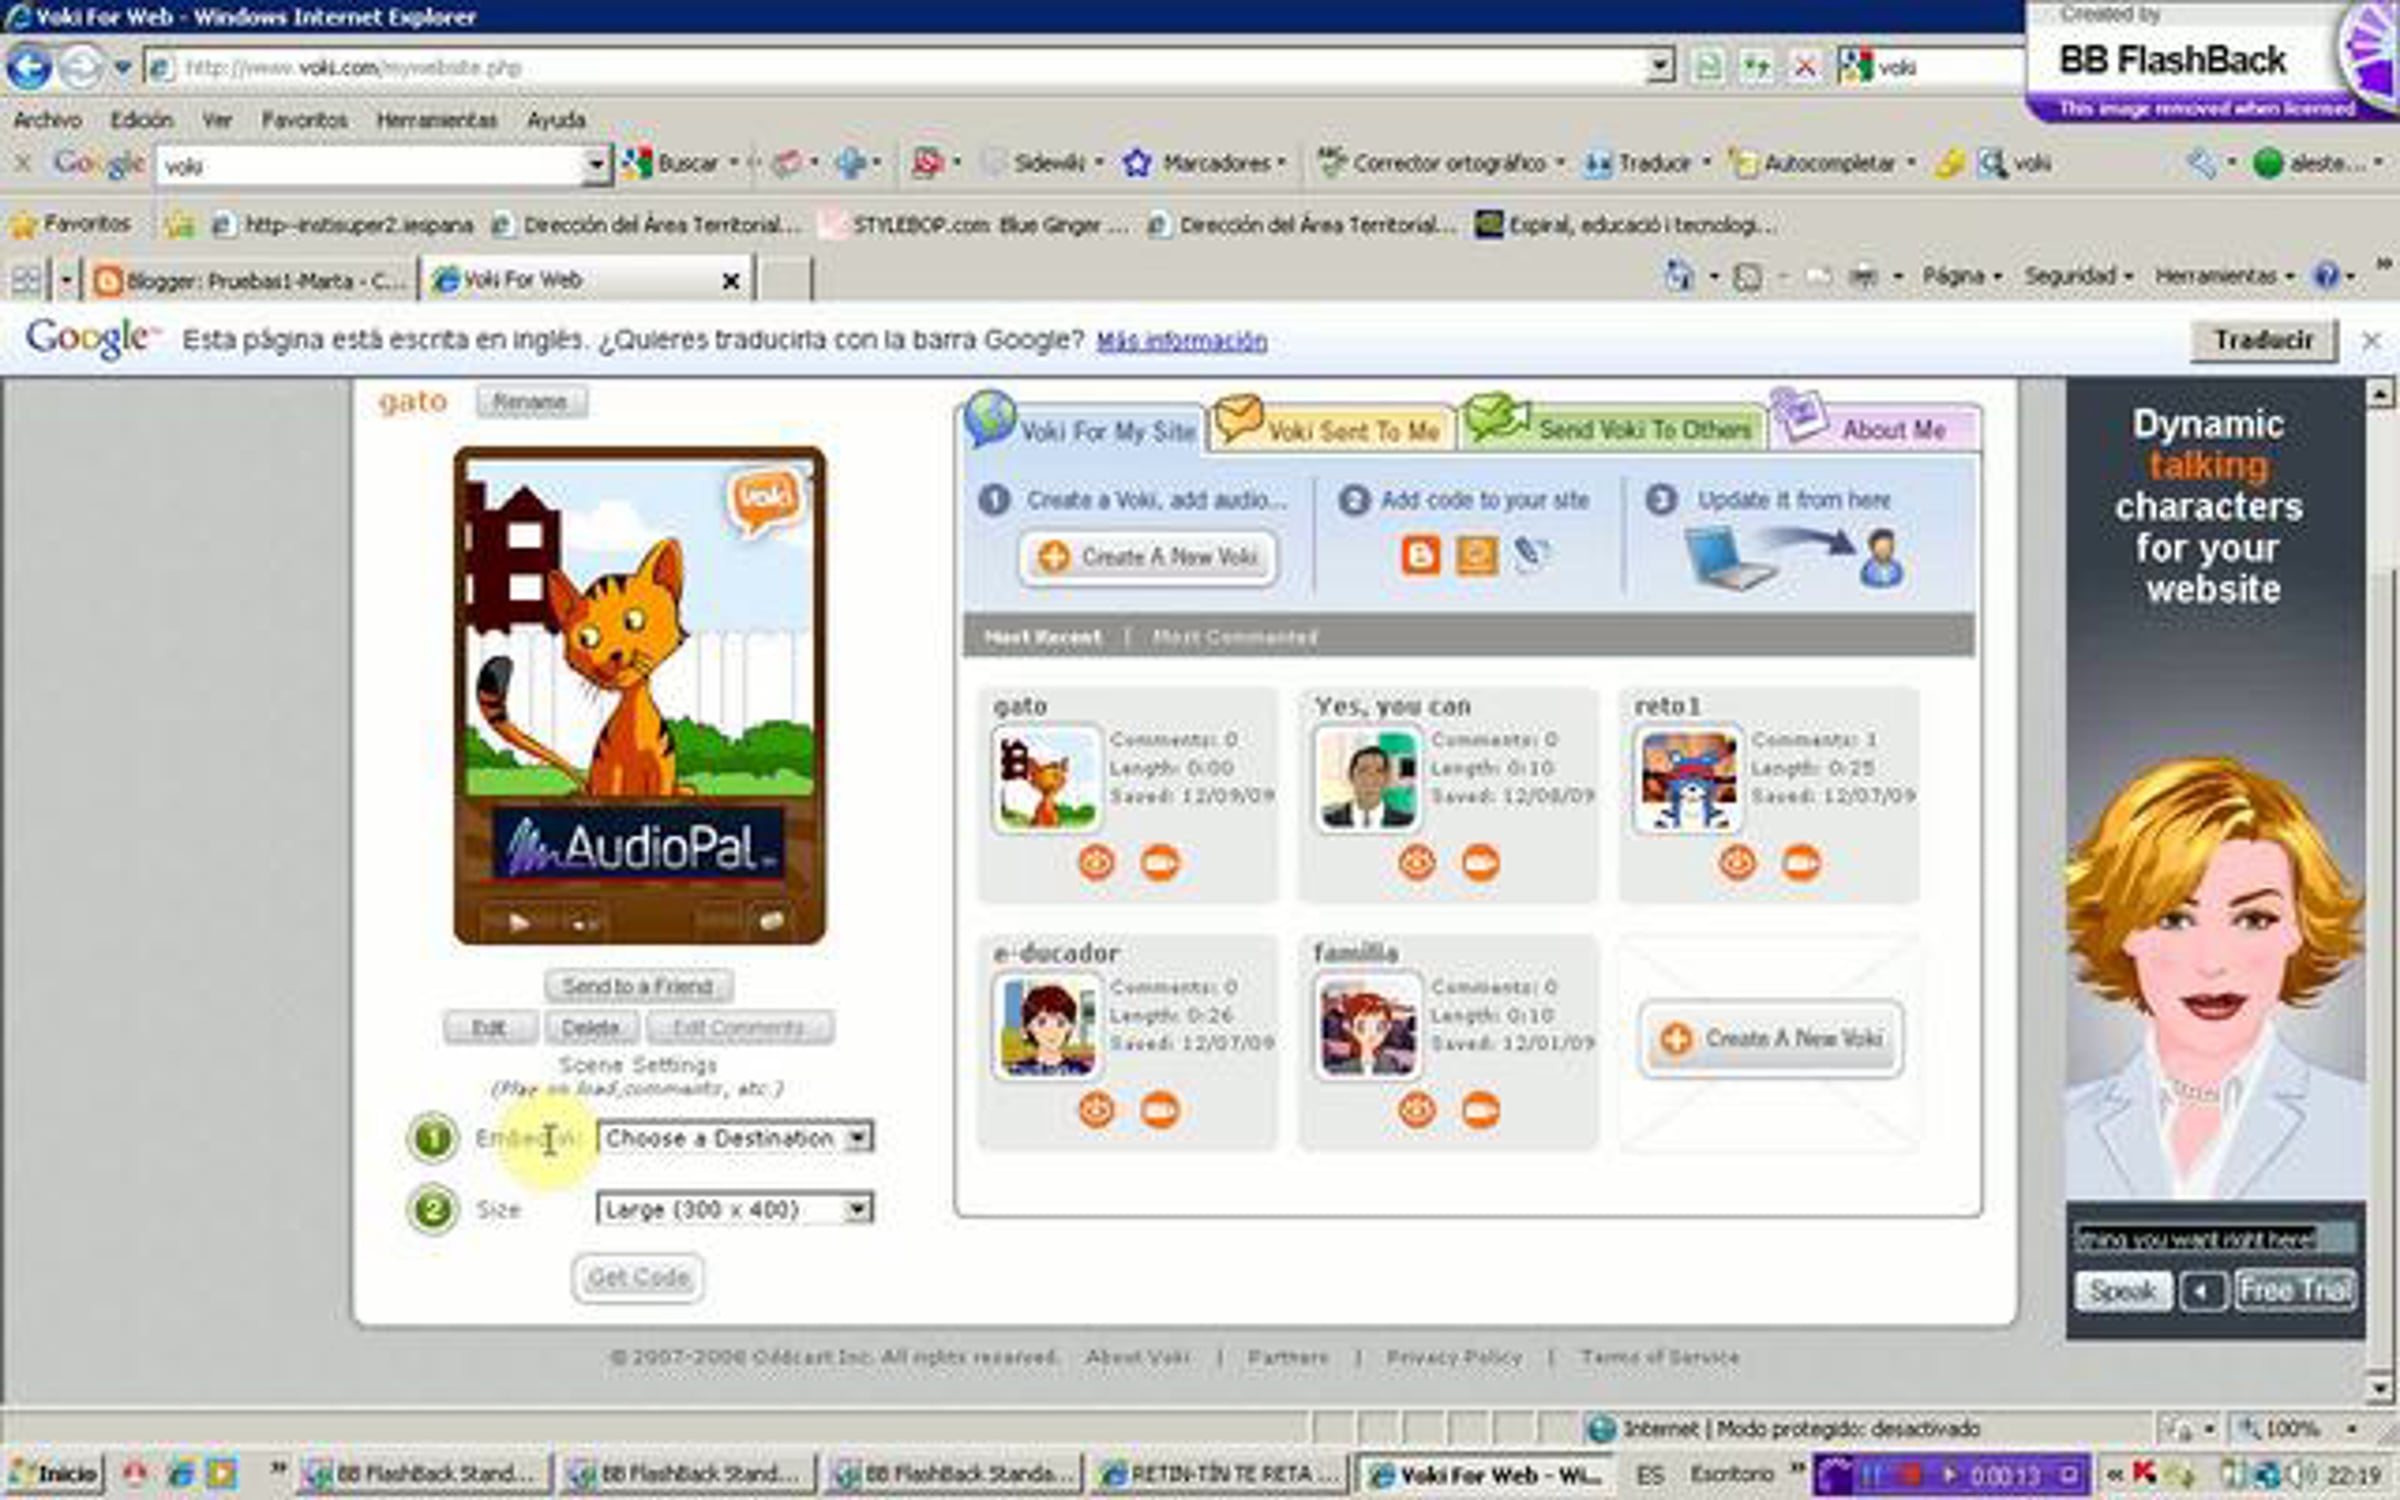
Task: Click the camera icon on reto1 card
Action: 1801,862
